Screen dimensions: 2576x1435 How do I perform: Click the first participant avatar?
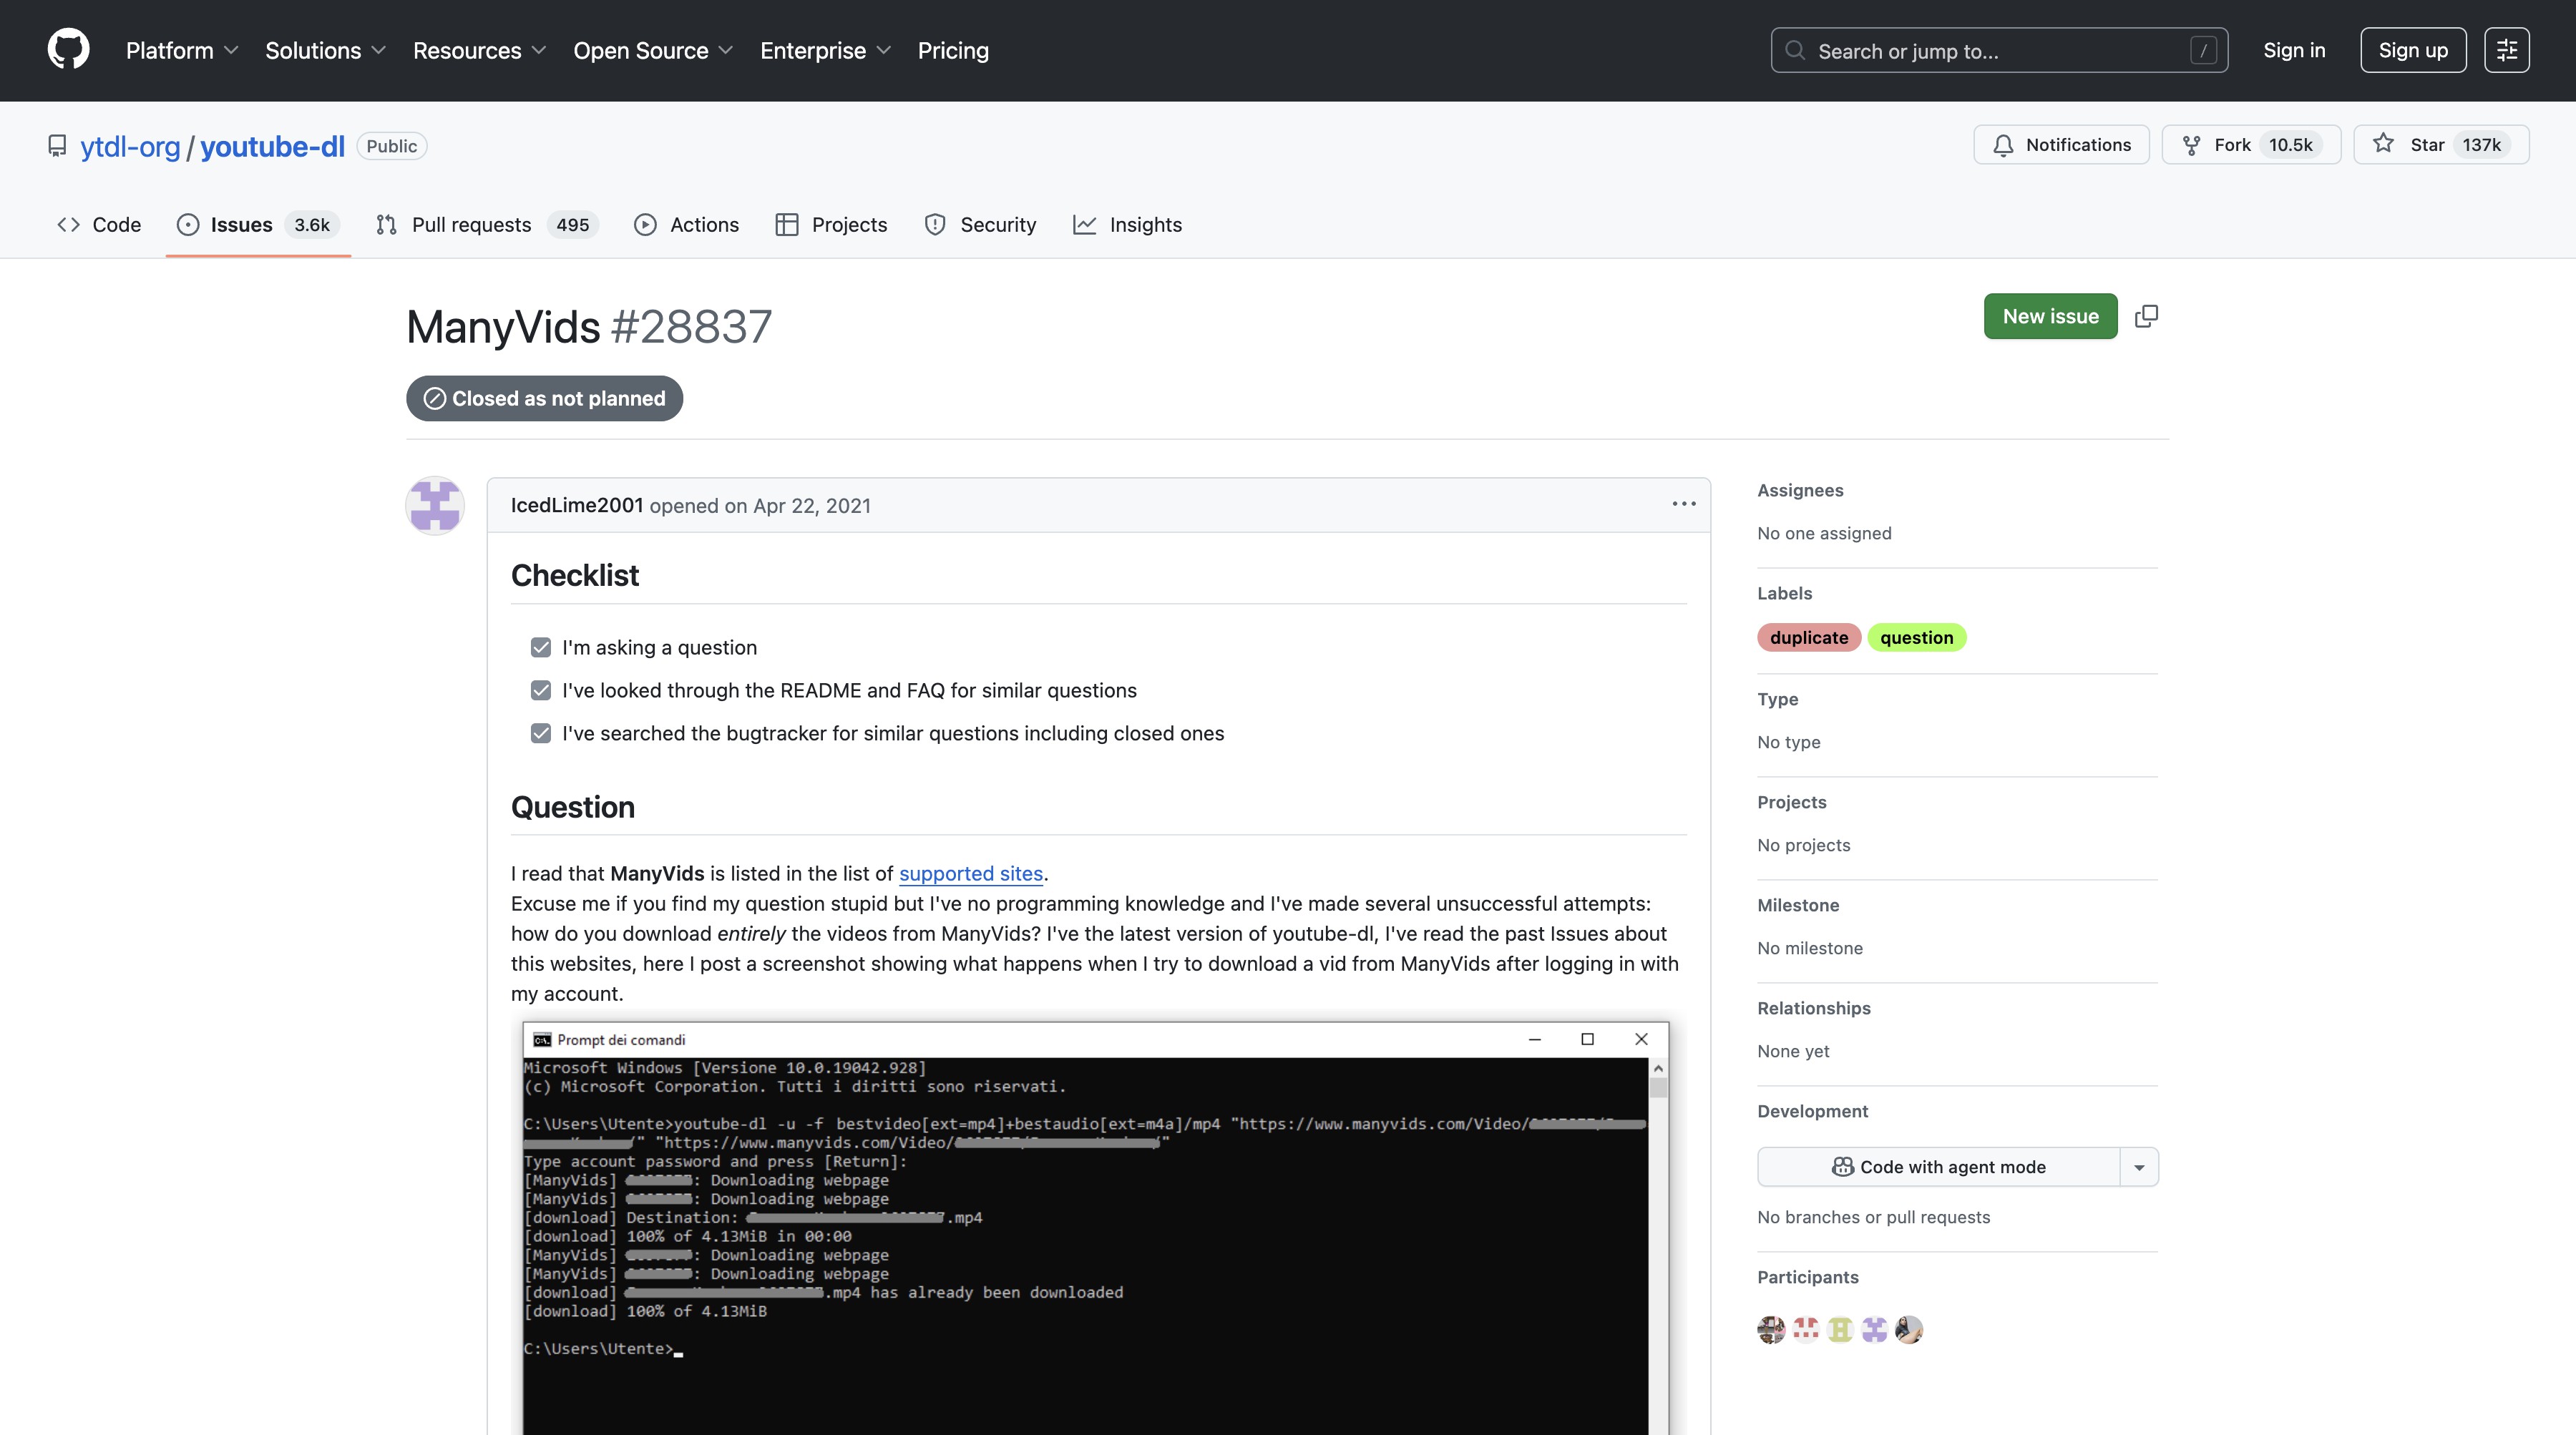click(1771, 1329)
